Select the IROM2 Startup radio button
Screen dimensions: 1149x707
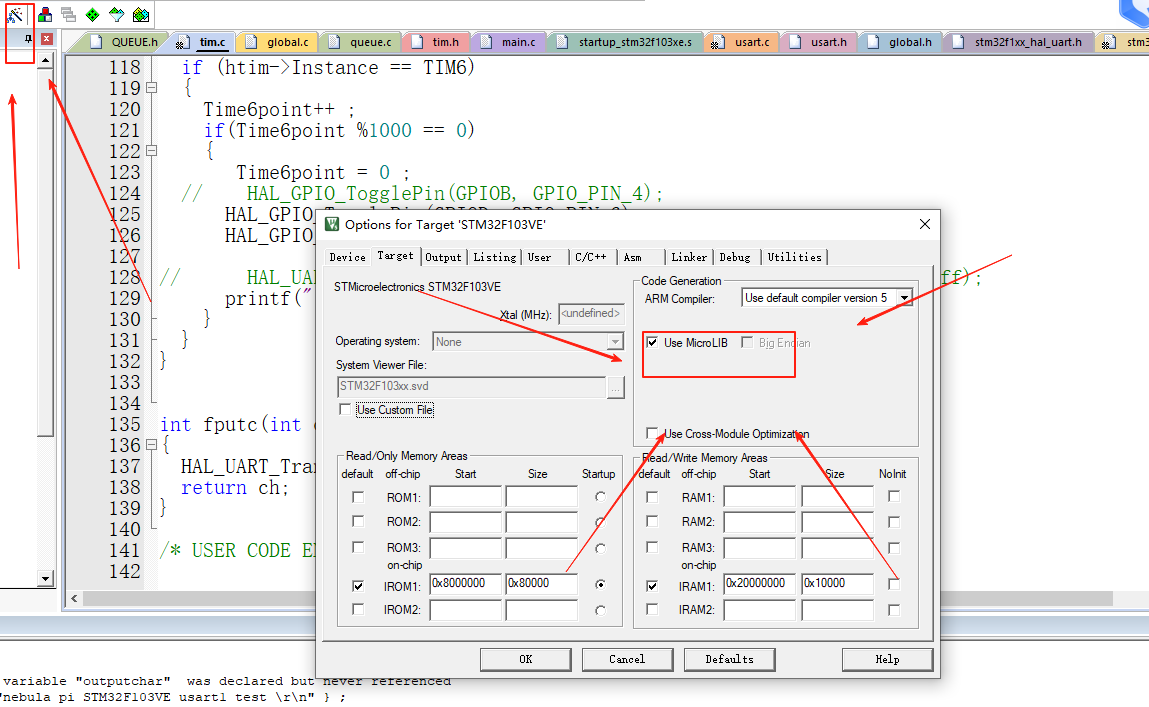(600, 610)
